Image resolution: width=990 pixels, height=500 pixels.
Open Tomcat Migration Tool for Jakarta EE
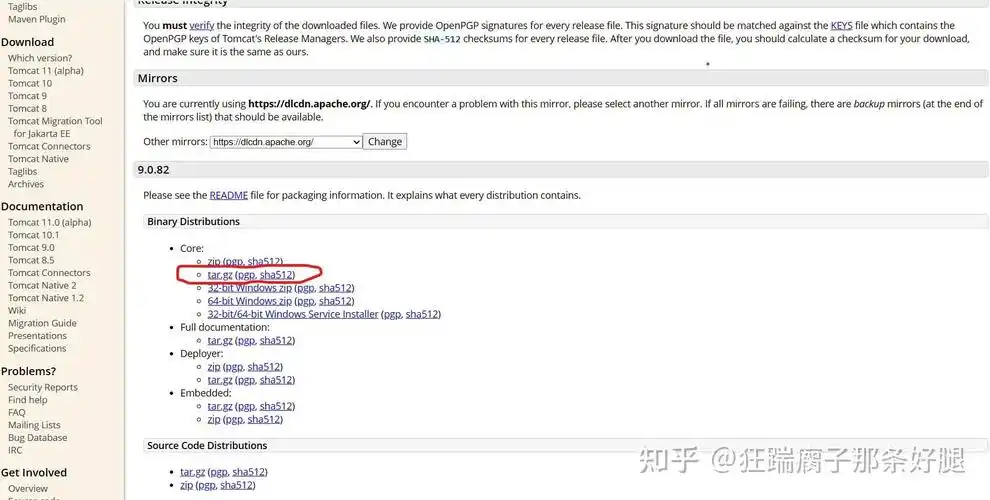[55, 128]
